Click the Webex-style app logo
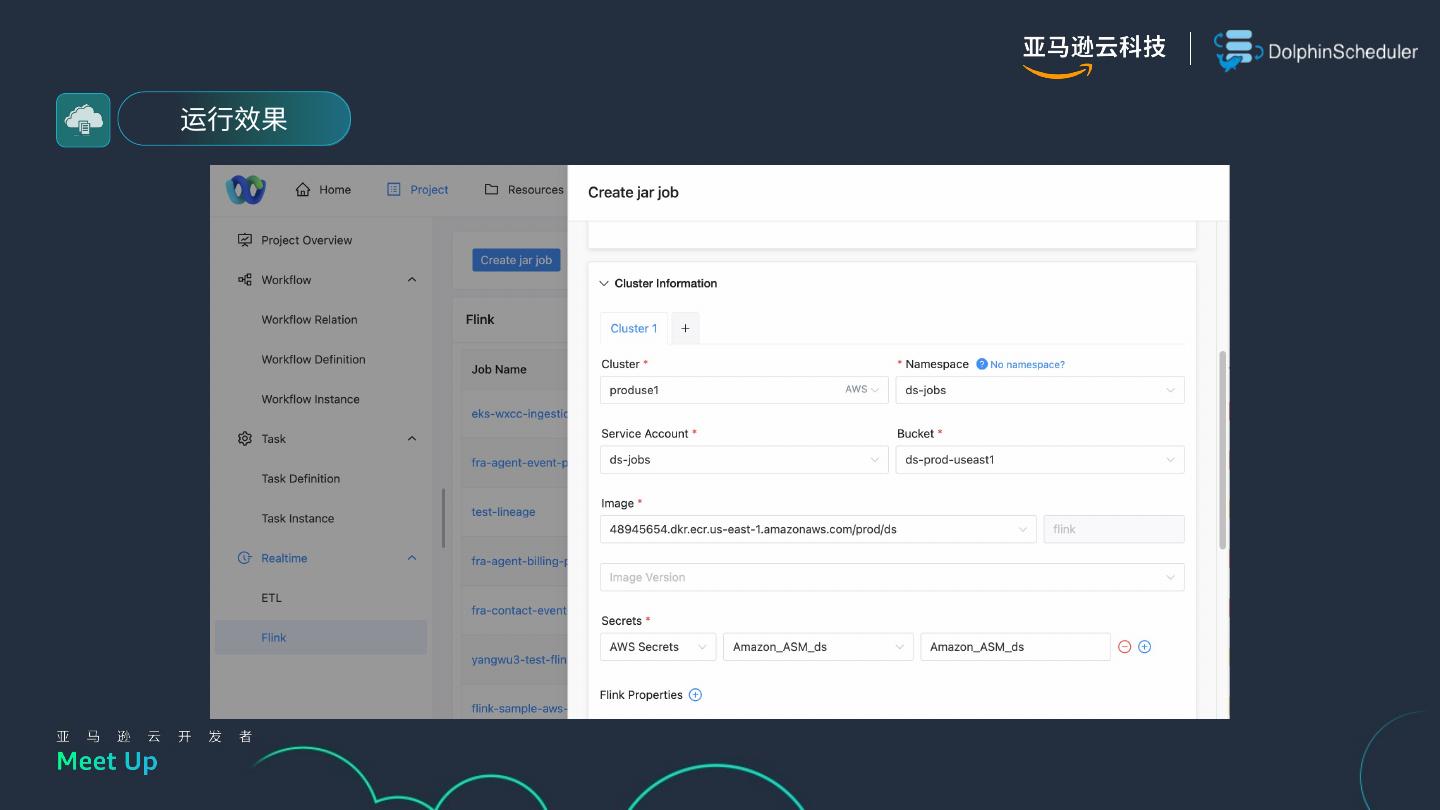Screen dimensions: 1440x810 click(x=245, y=189)
